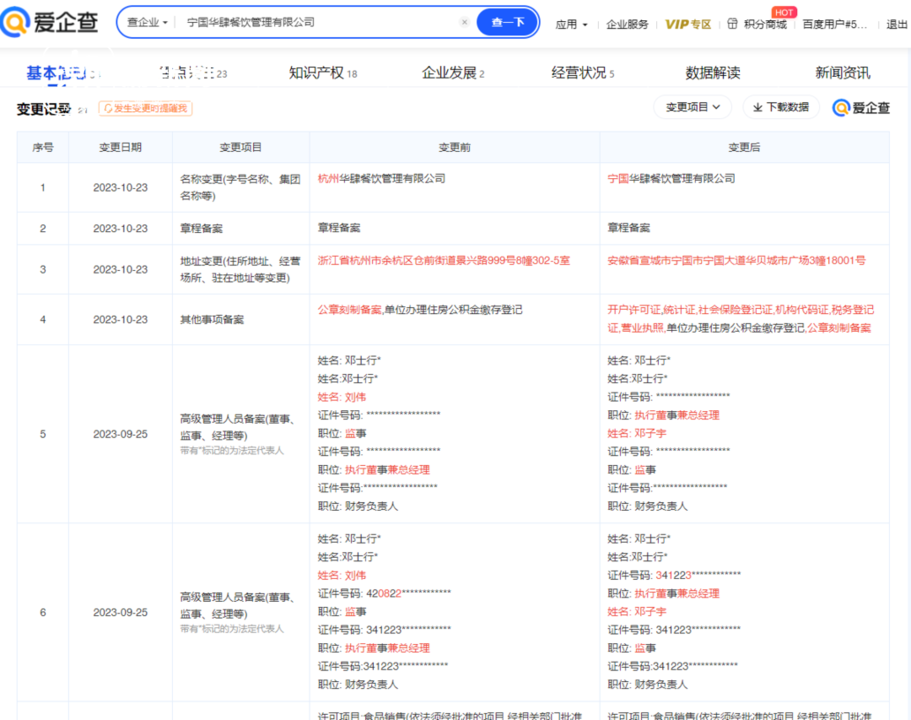
Task: Click 公章刻制备案 text in row 4 变更前
Action: pyautogui.click(x=349, y=310)
